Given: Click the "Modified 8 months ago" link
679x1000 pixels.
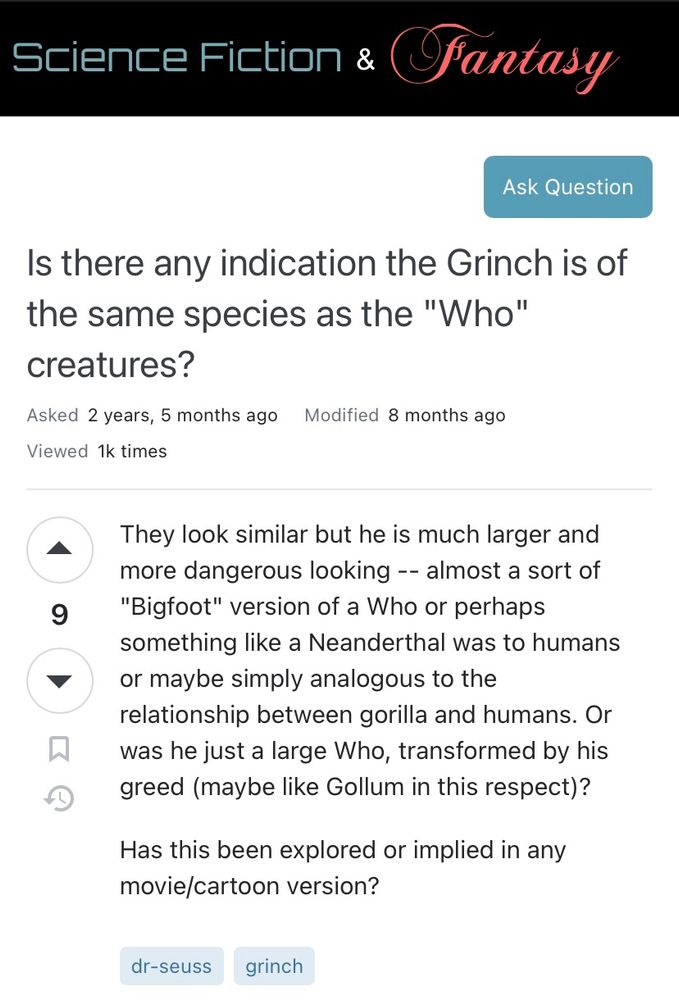Looking at the screenshot, I should coord(405,415).
